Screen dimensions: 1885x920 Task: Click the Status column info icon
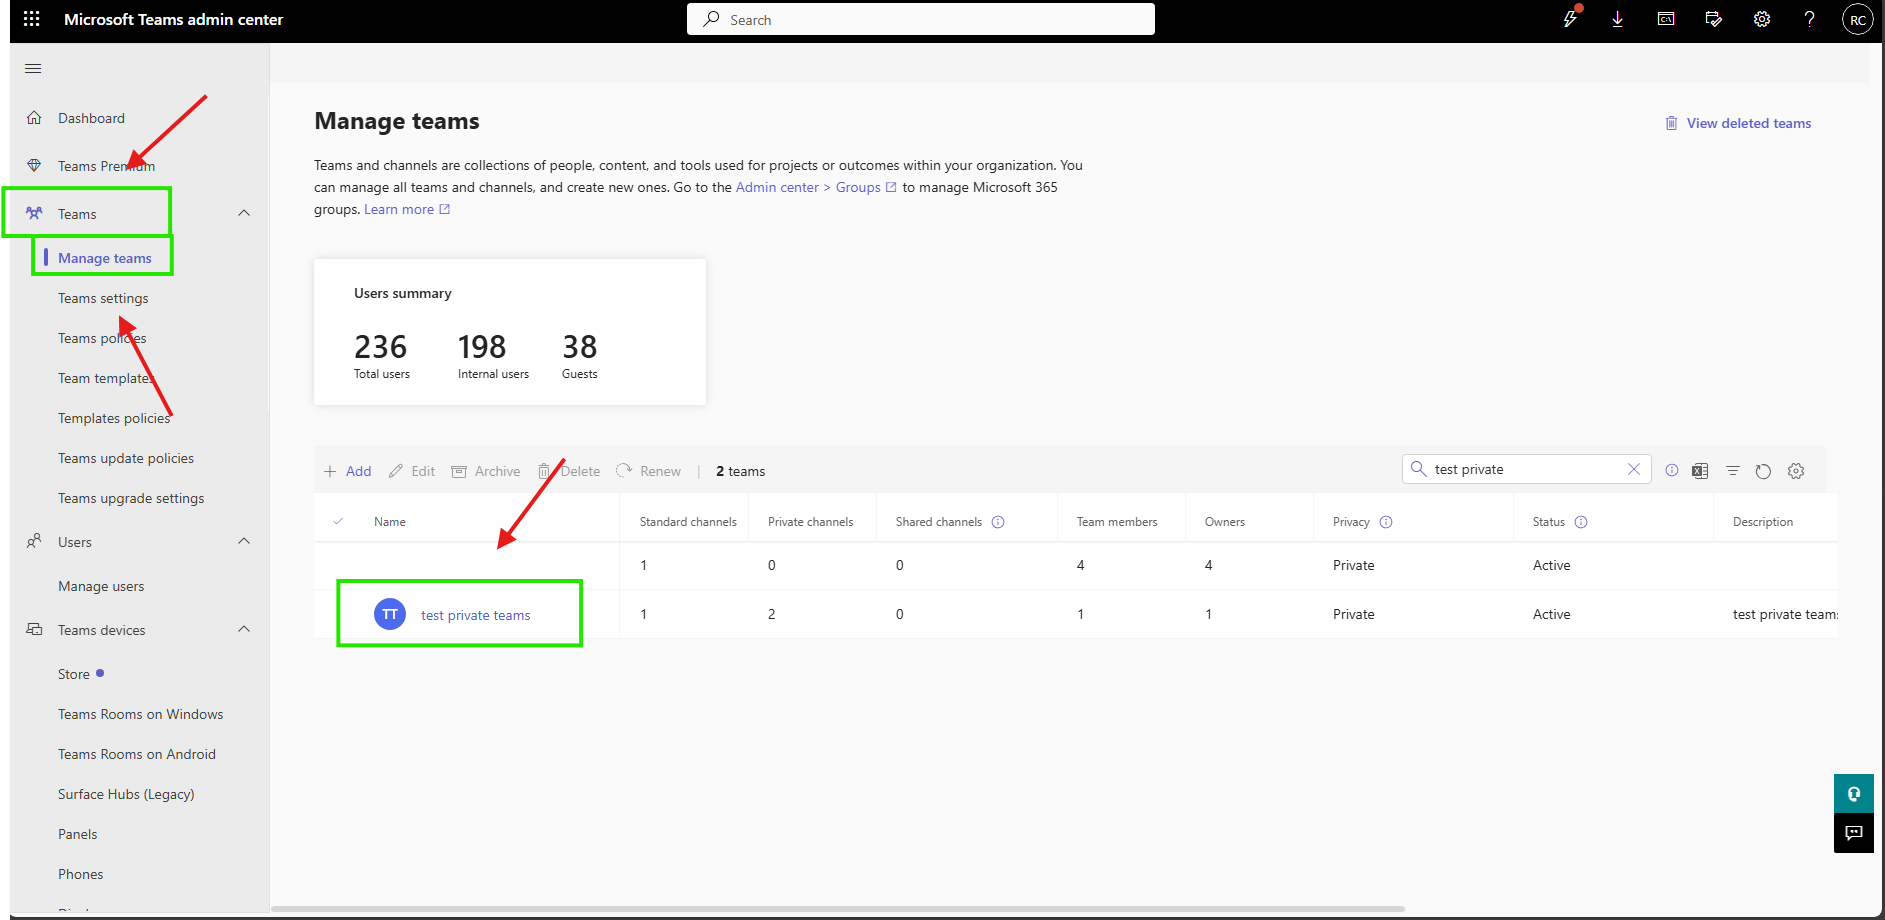coord(1581,522)
